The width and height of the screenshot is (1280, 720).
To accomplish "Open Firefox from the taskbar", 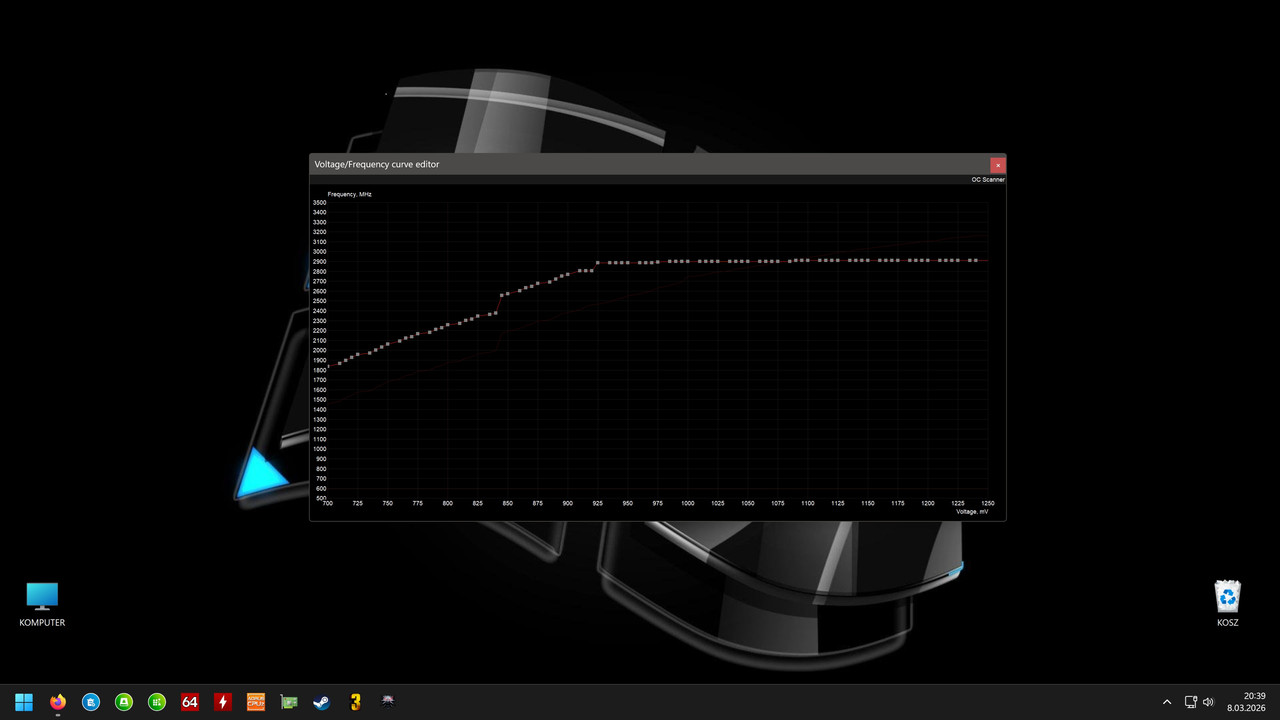I will (x=57, y=702).
